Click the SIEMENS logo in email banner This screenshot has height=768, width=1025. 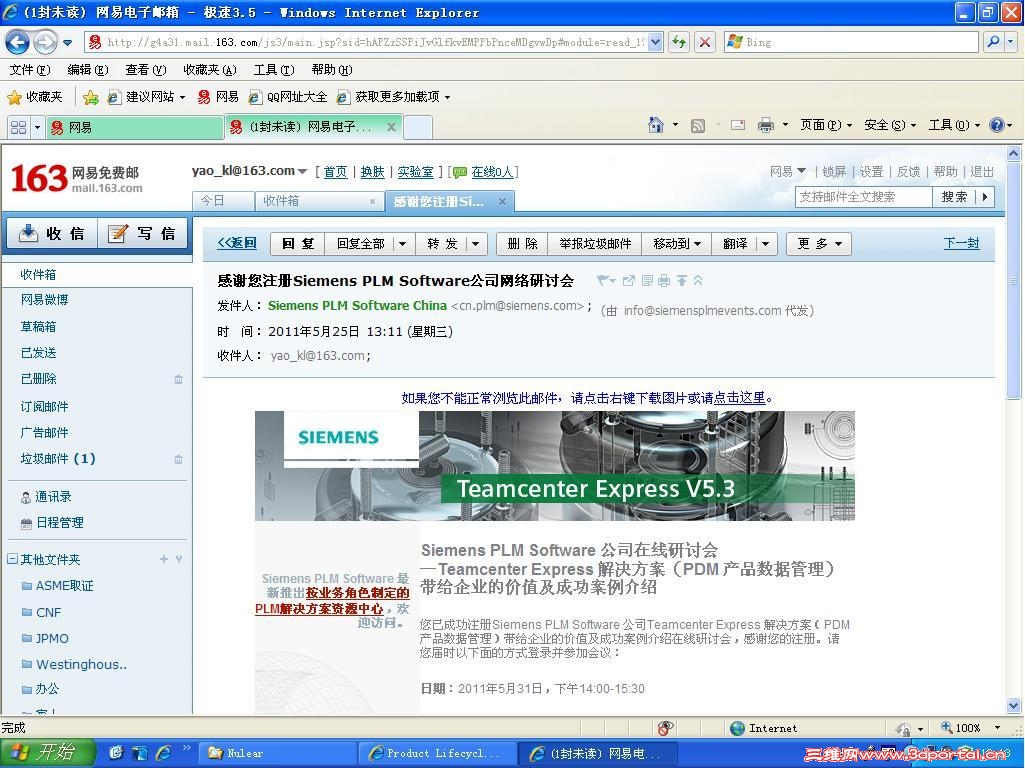[338, 437]
